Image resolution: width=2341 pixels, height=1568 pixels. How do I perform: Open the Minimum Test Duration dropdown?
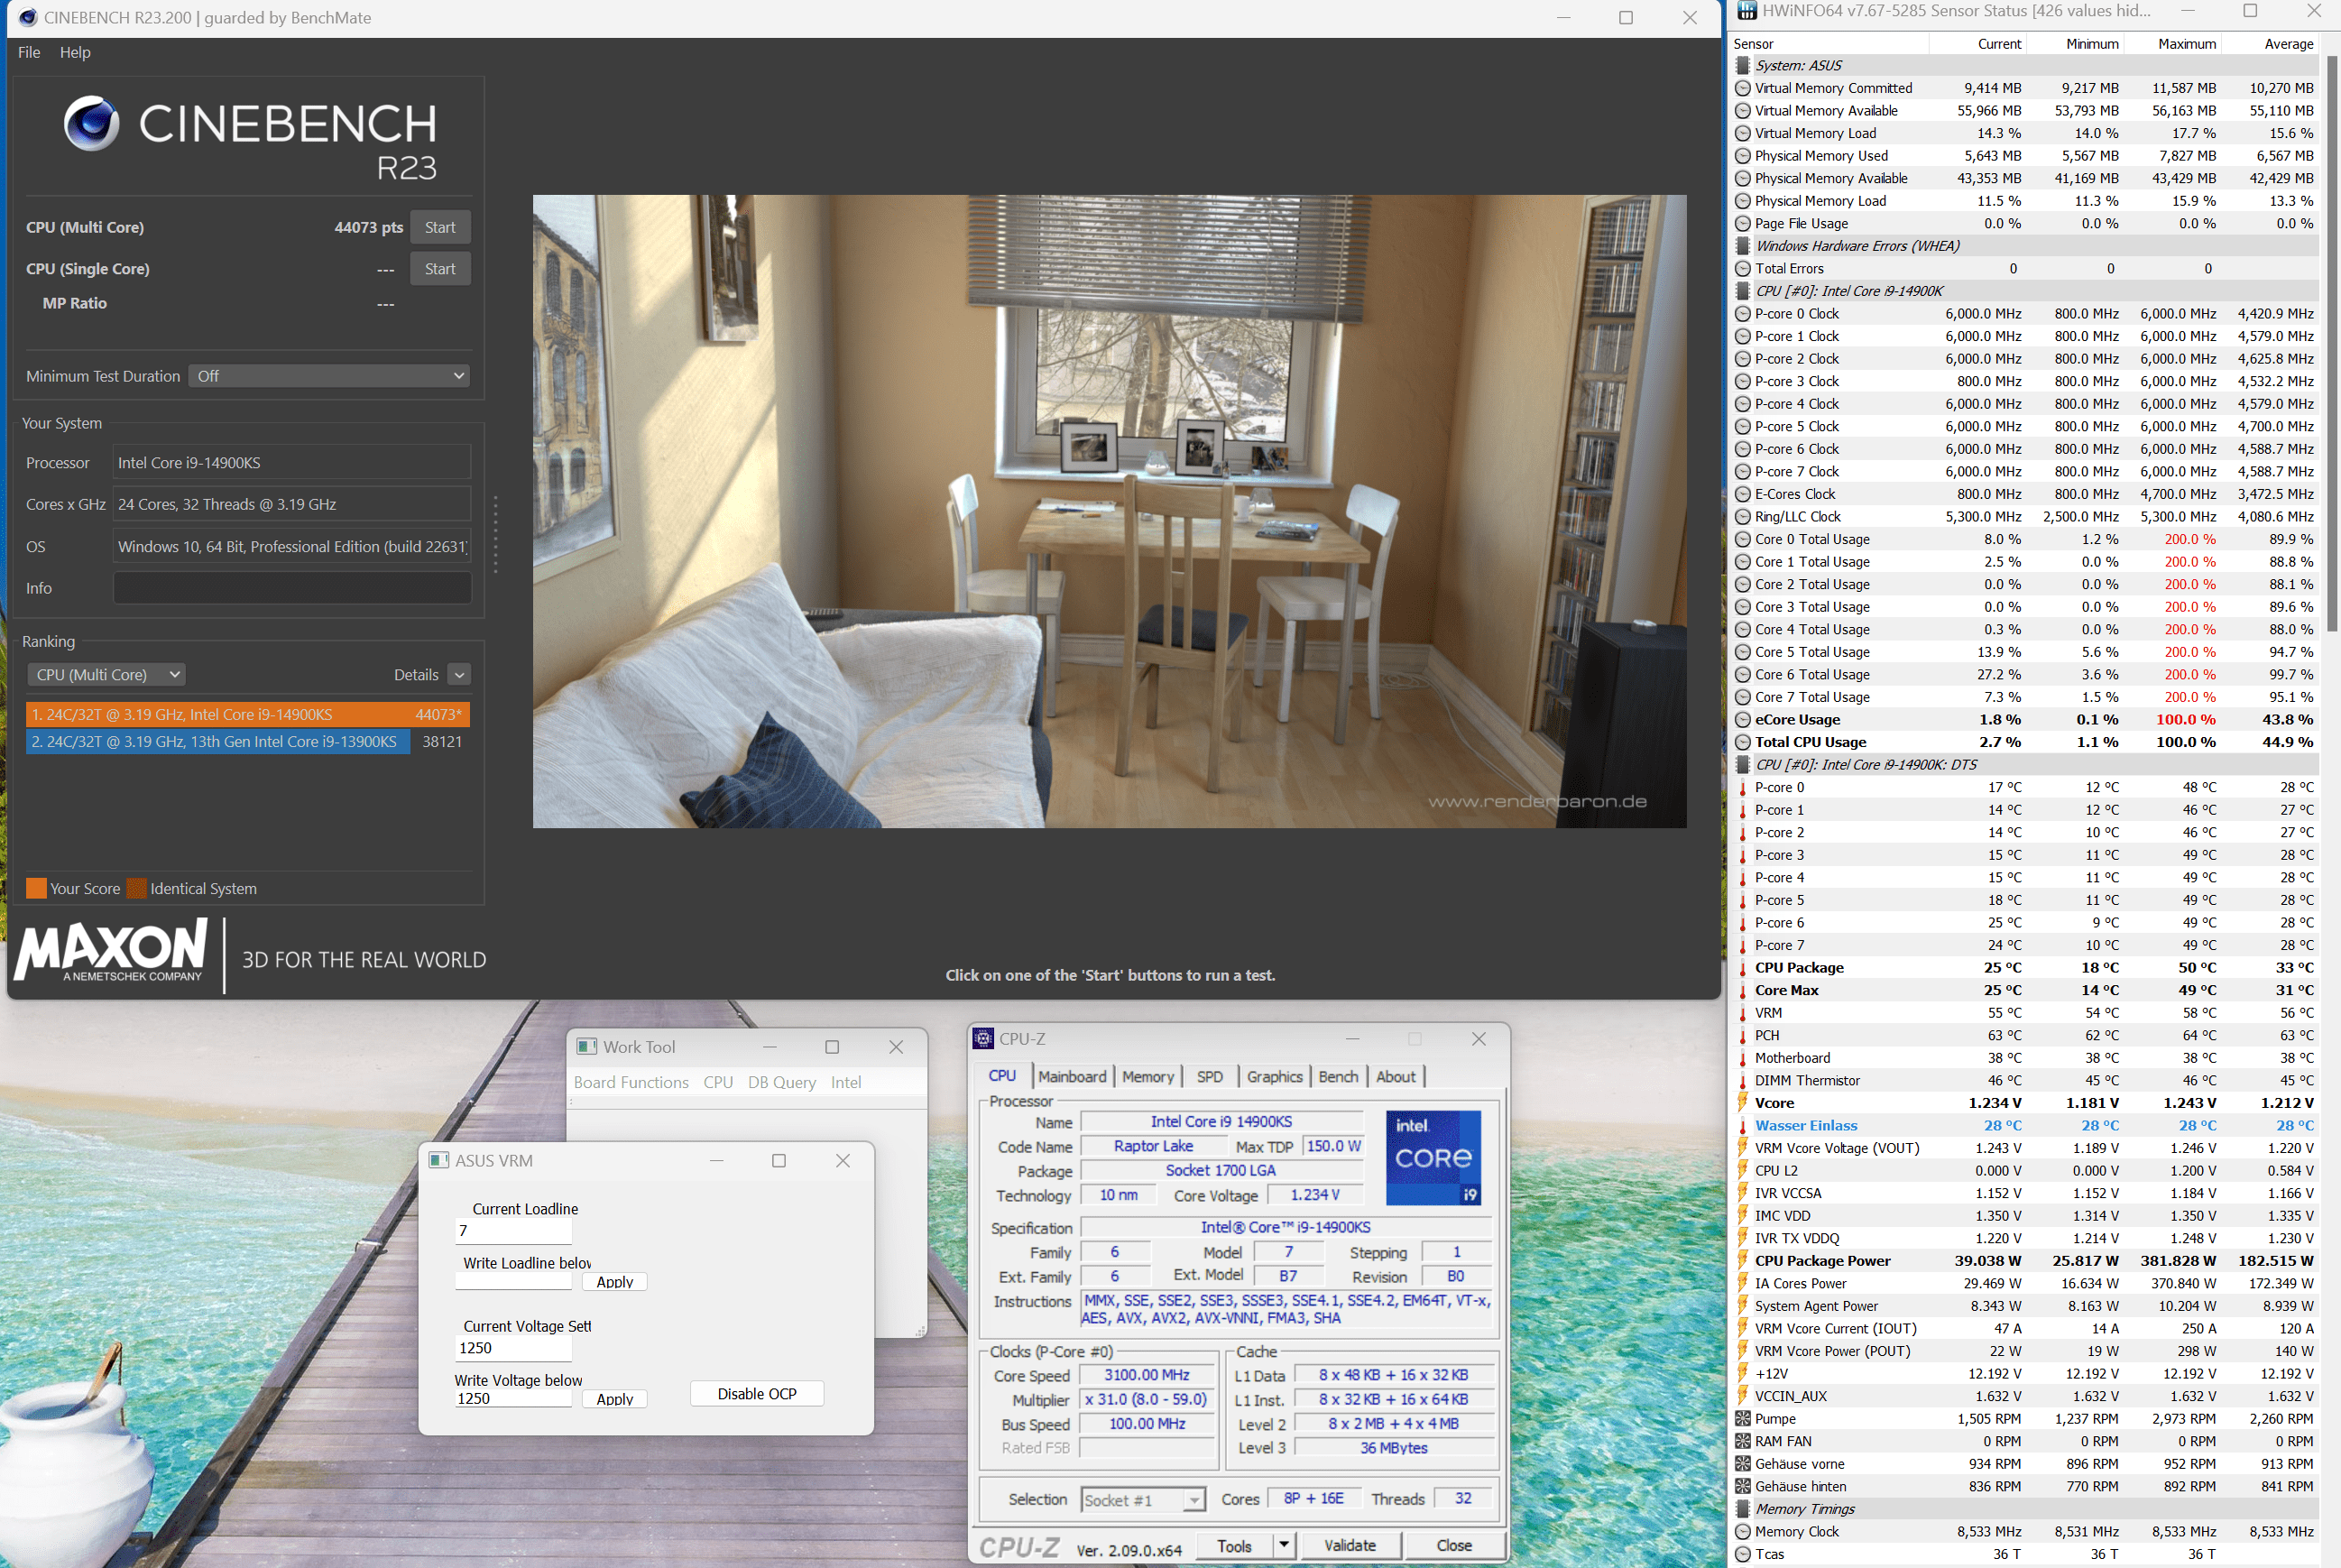tap(329, 376)
